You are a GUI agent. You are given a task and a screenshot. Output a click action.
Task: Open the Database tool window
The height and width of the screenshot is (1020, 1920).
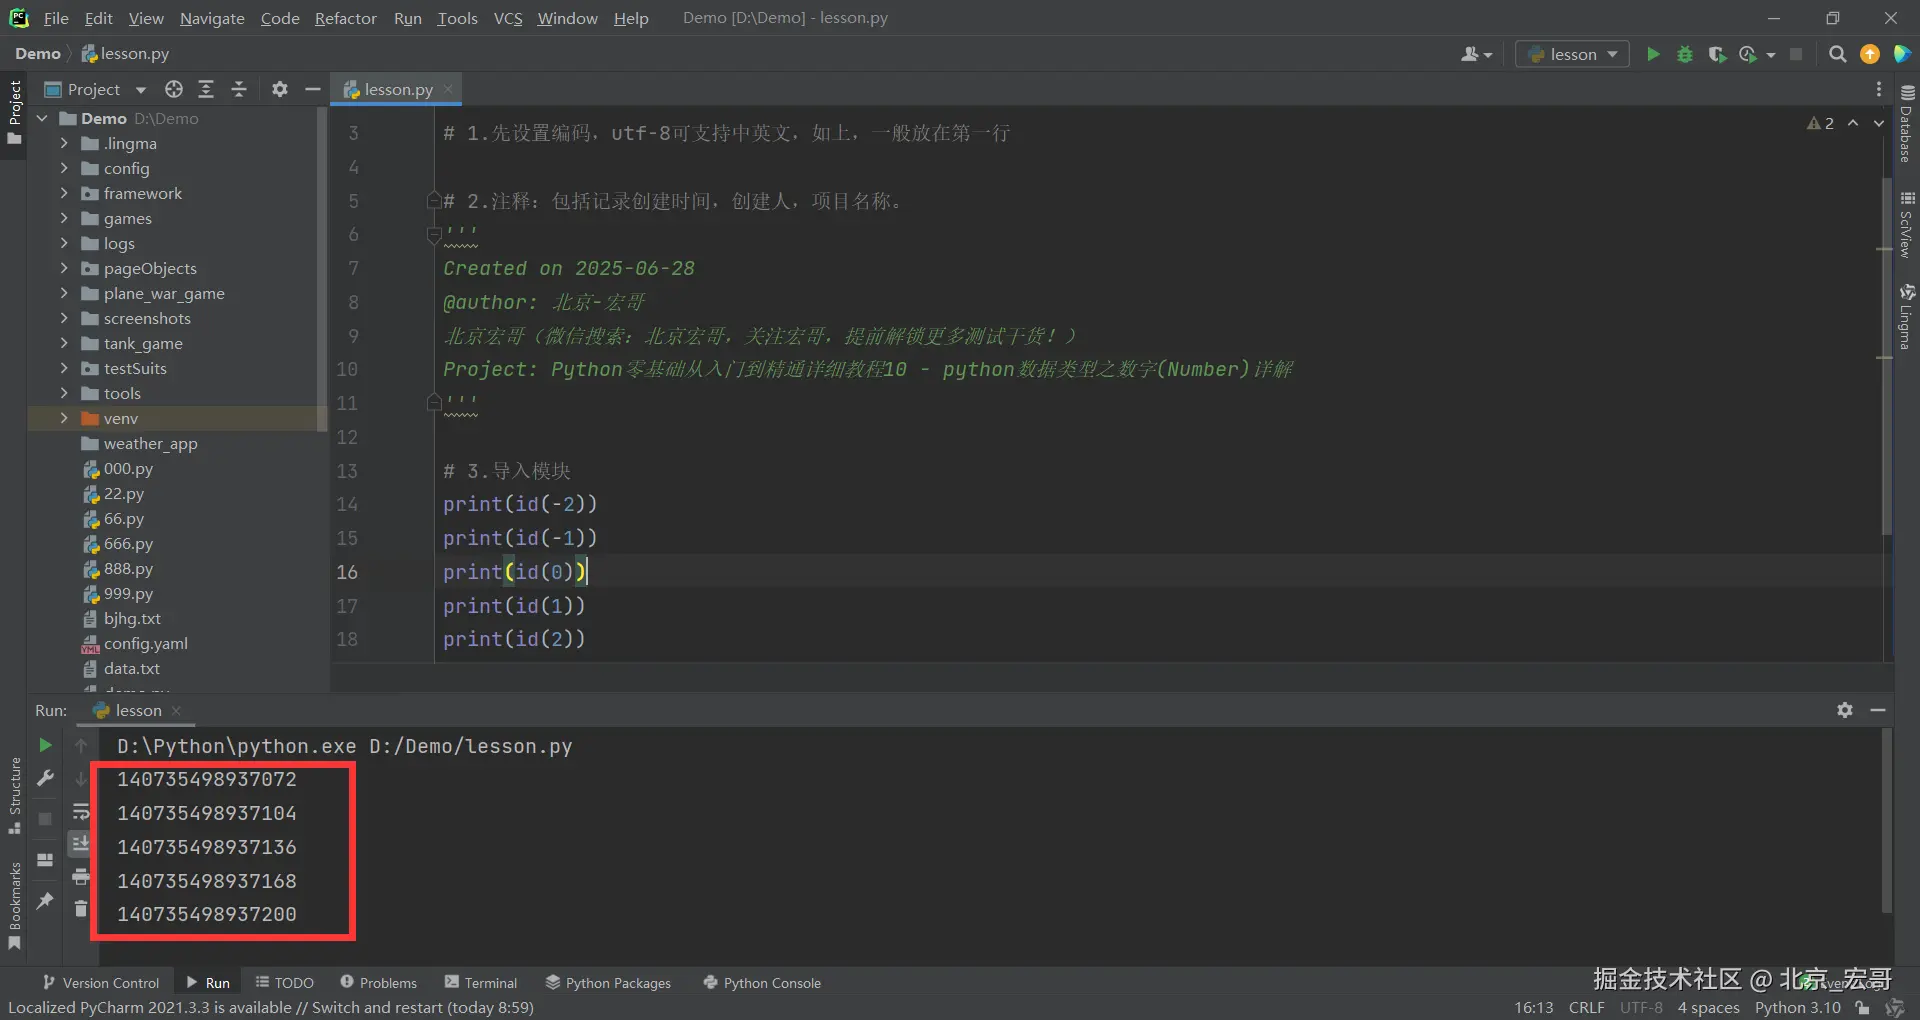(x=1906, y=124)
